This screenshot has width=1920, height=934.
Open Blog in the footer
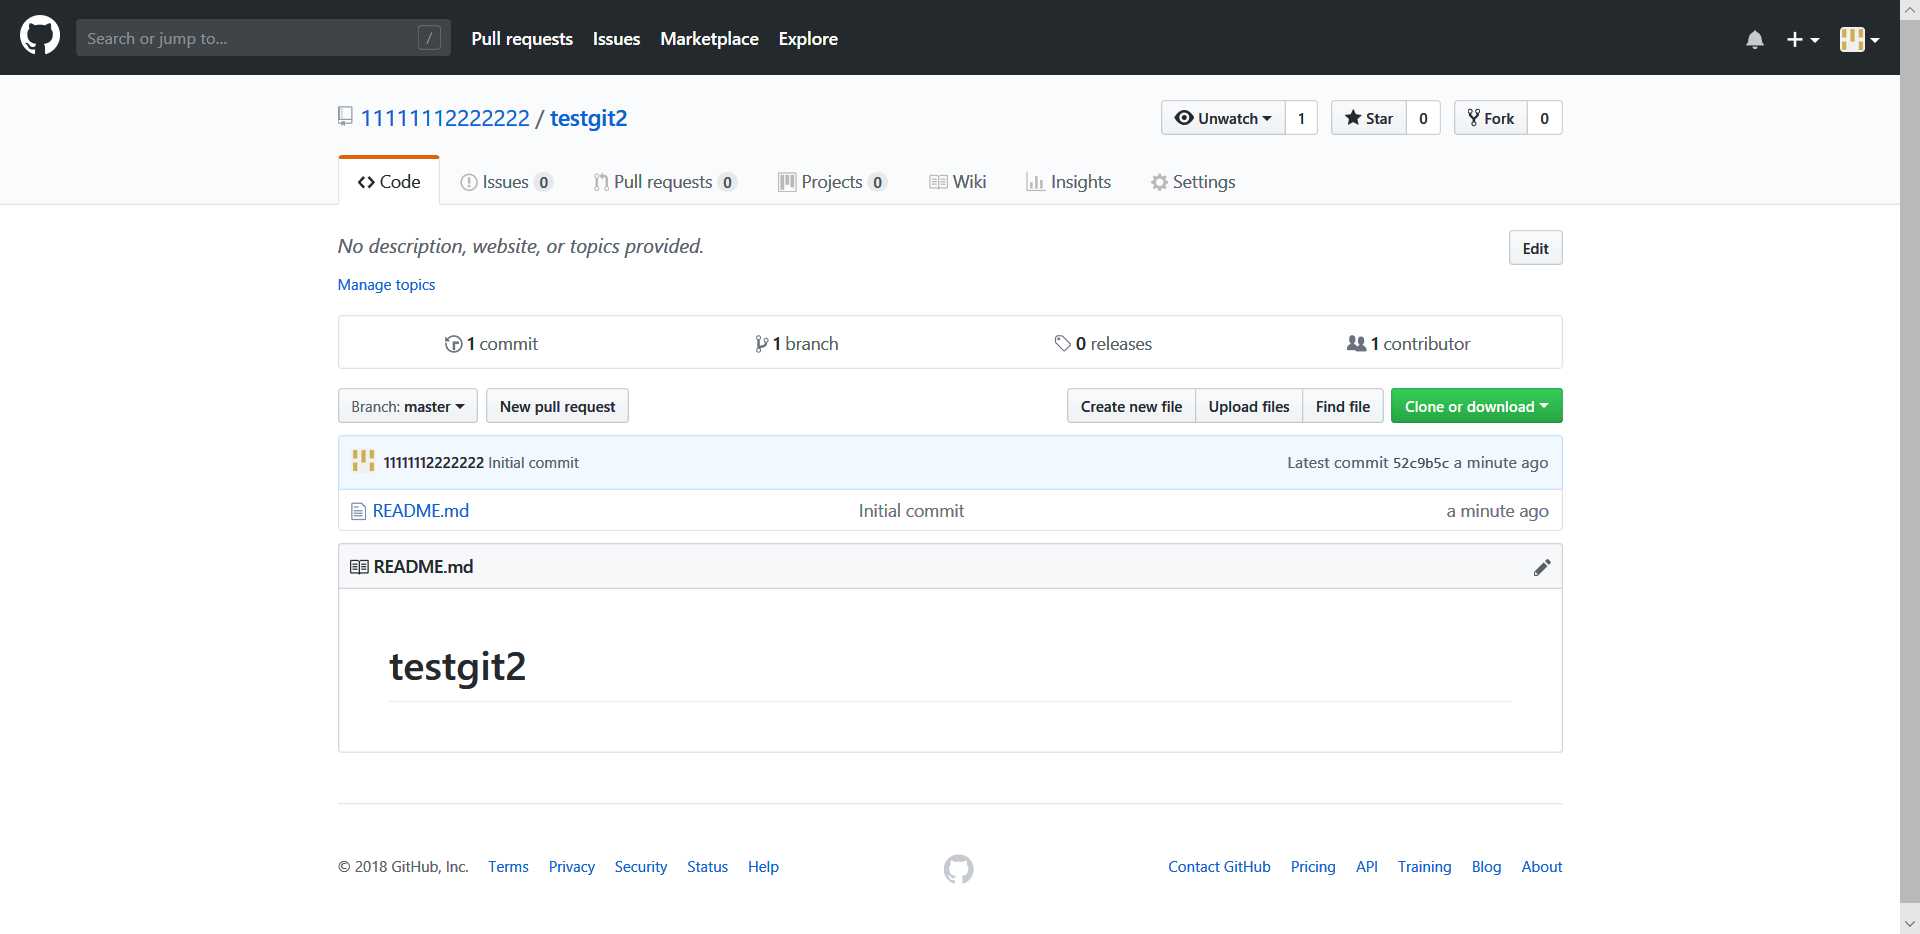(1486, 867)
